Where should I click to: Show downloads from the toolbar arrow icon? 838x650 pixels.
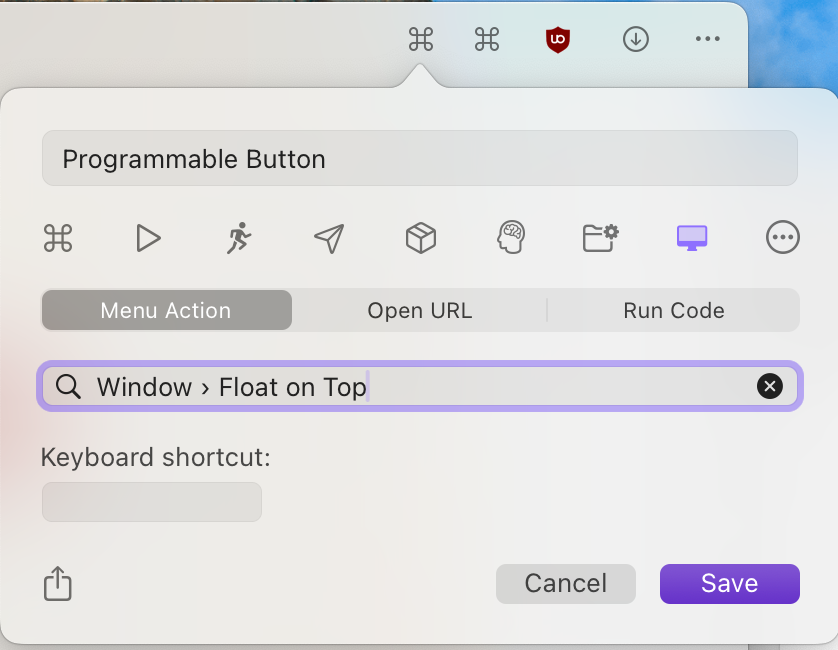(636, 39)
